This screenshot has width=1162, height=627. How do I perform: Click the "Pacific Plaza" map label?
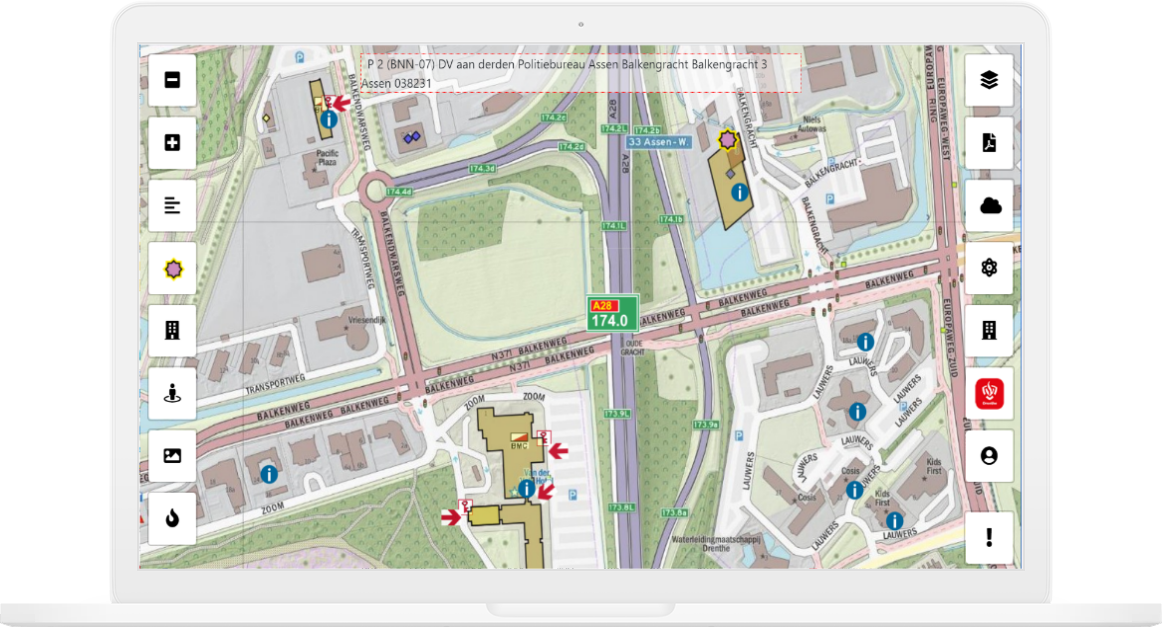[x=327, y=157]
